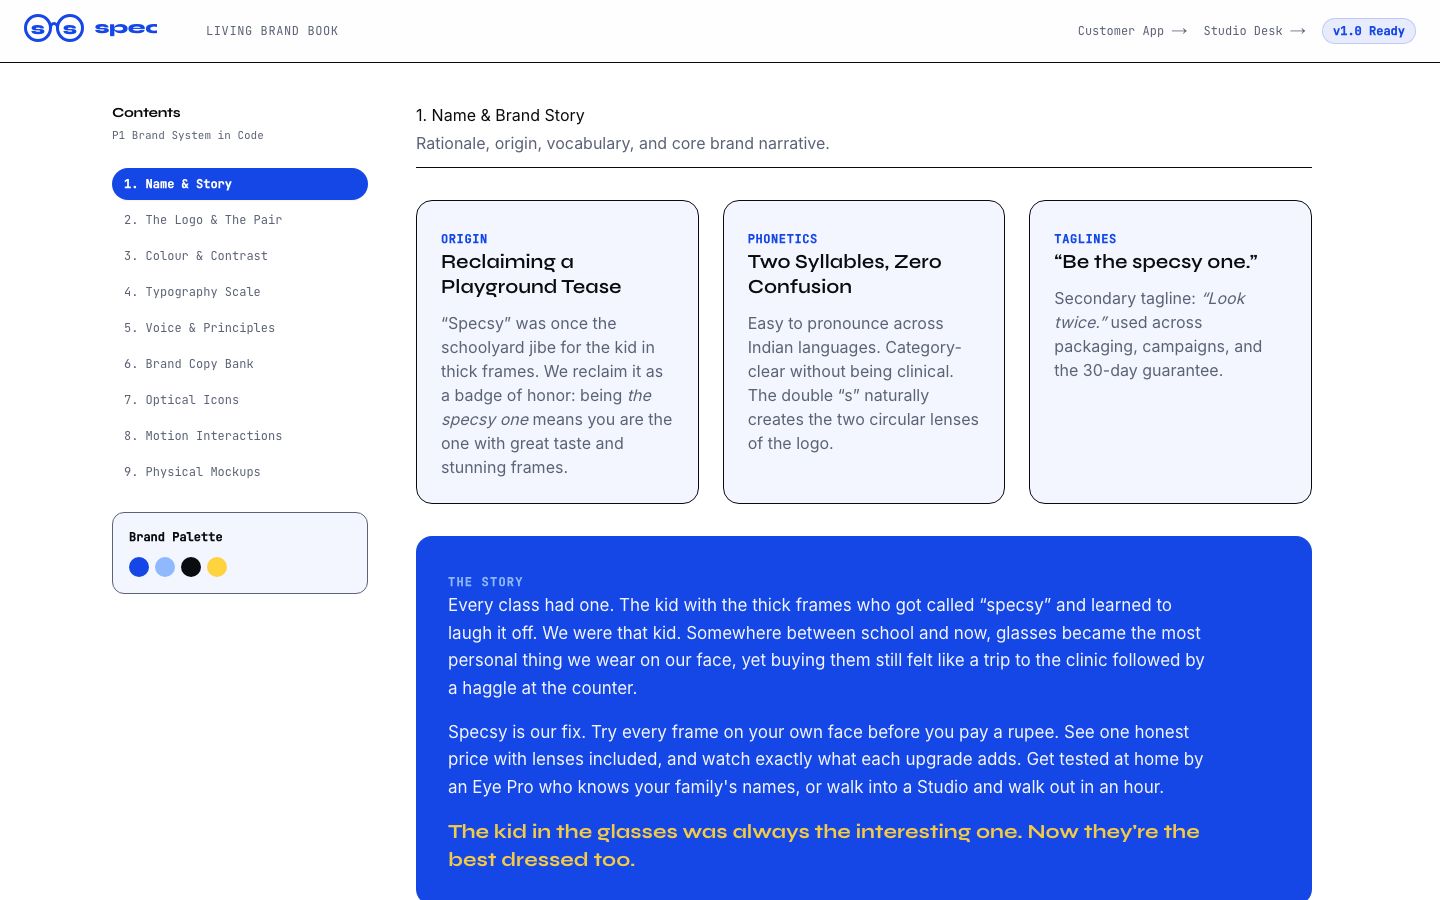Select '1. Name & Story' in contents
Screen dimensions: 1440x900
240,184
